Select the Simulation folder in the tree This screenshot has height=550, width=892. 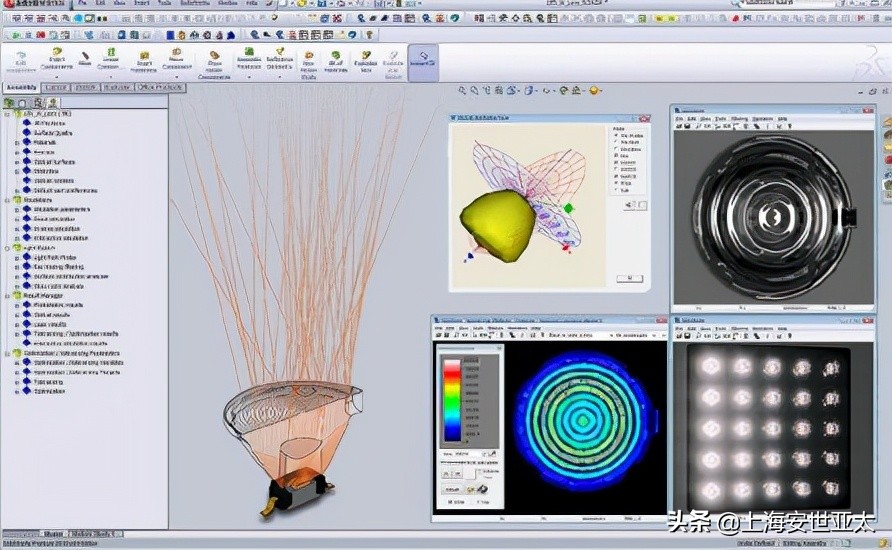pyautogui.click(x=33, y=200)
